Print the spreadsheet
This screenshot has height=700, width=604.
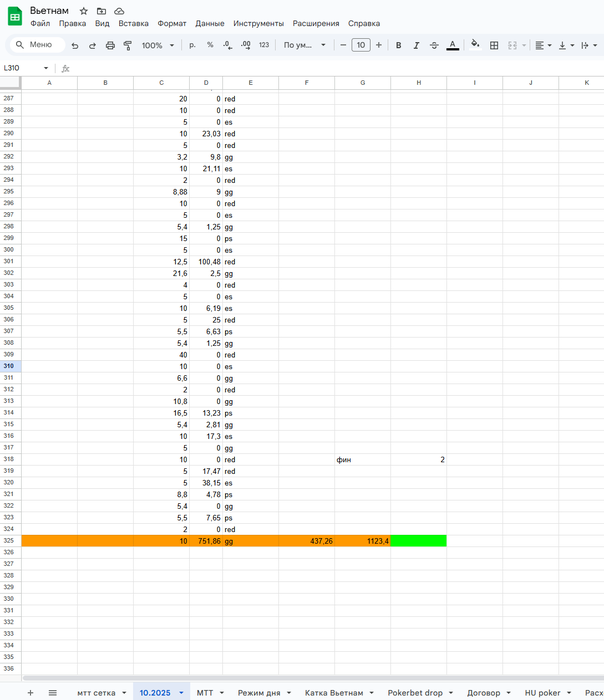tap(110, 45)
